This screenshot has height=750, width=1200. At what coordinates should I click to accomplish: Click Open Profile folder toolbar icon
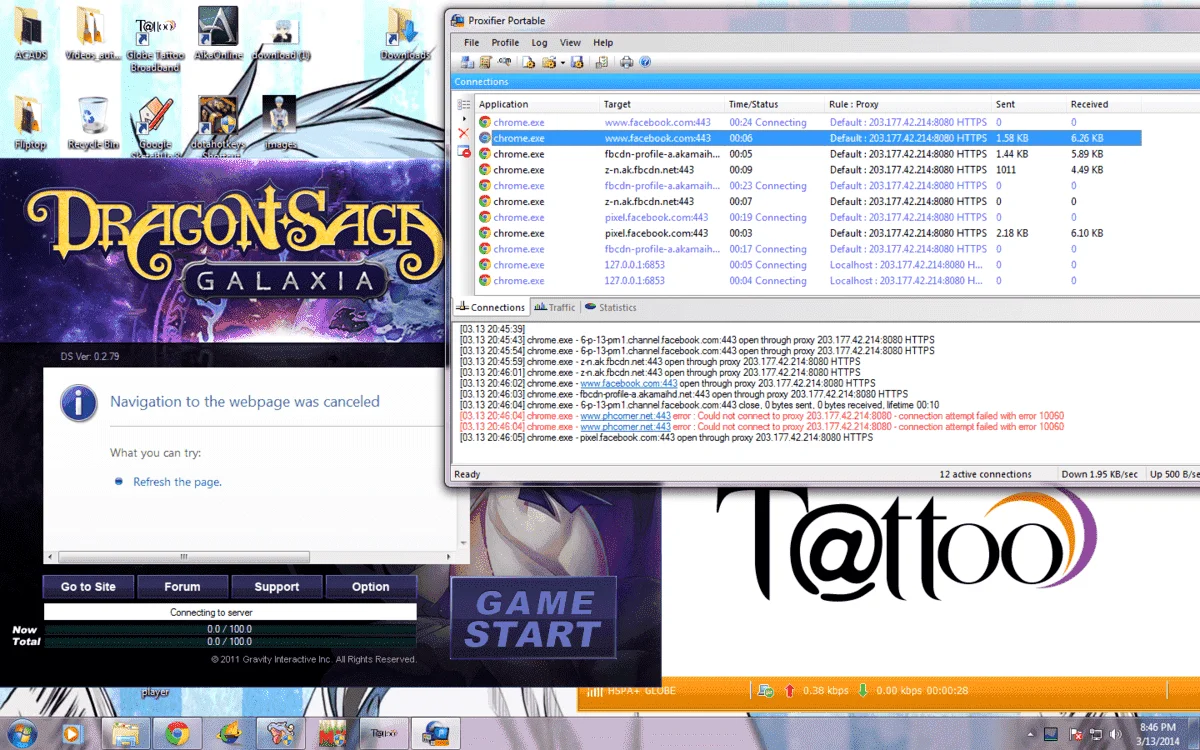click(x=549, y=62)
